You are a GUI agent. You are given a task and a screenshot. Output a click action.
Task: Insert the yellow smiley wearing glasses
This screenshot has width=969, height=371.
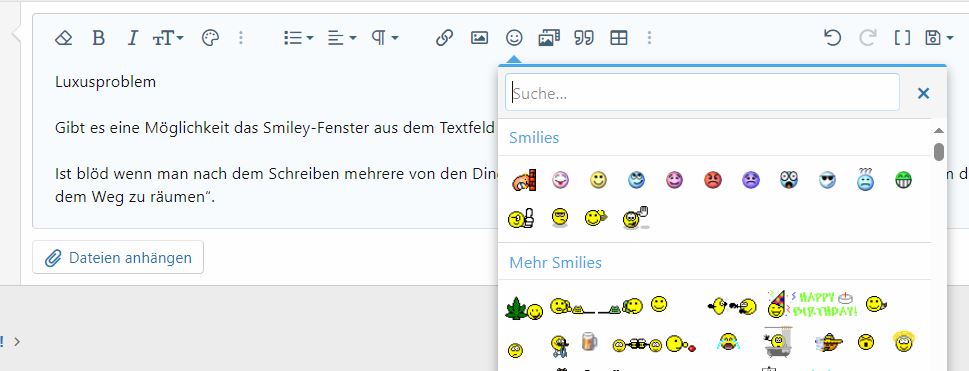(x=559, y=218)
